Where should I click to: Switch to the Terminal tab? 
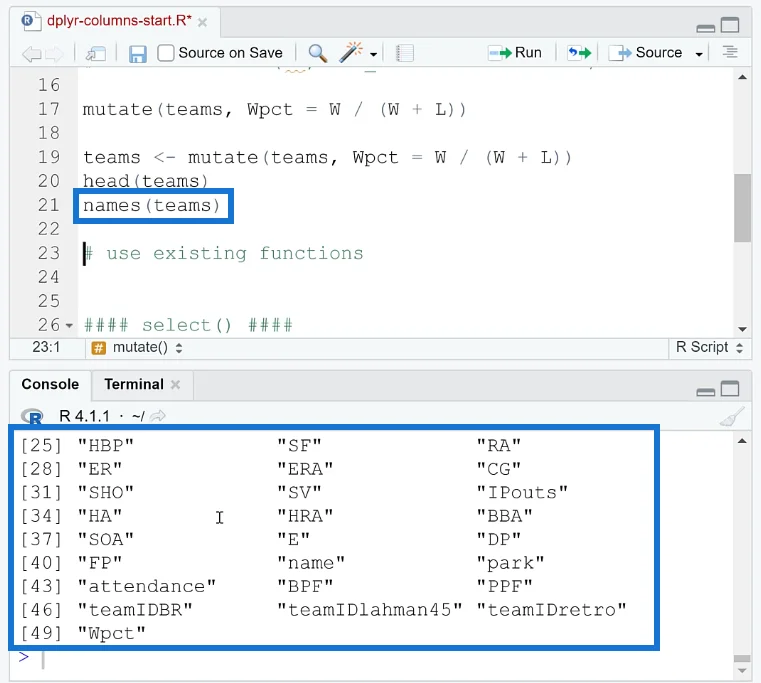tap(134, 384)
